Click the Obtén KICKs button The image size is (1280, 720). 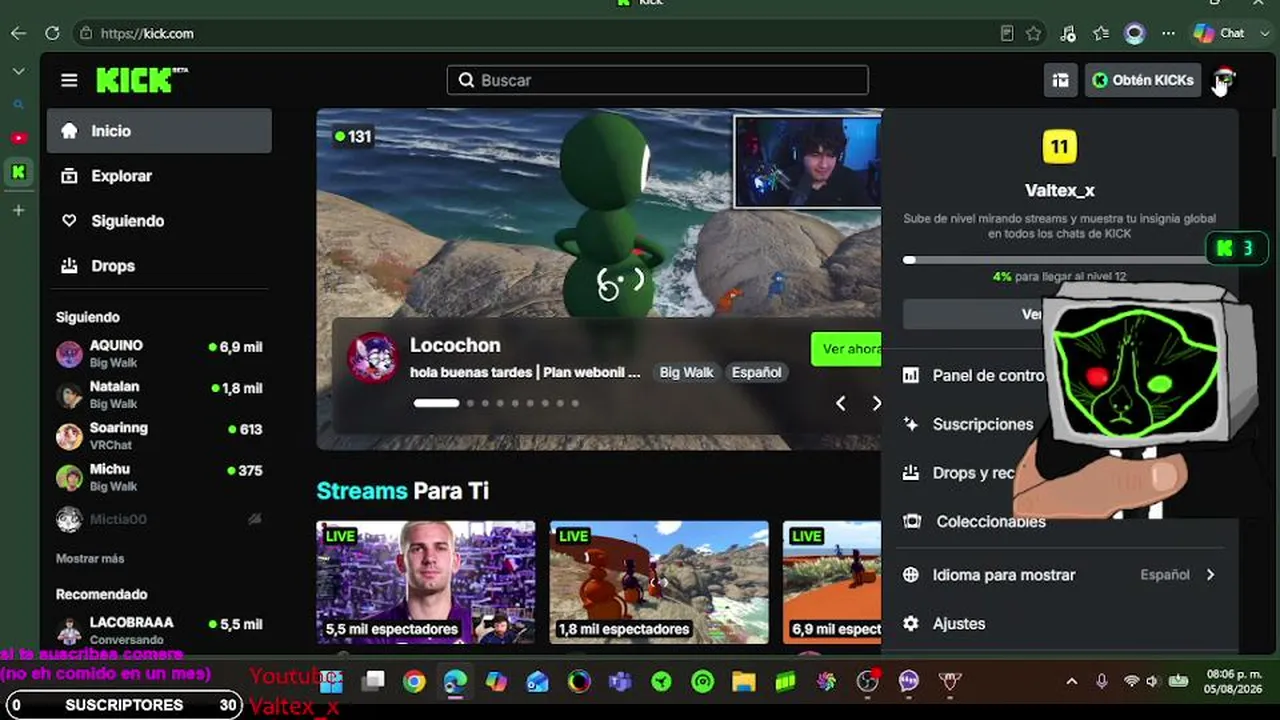click(x=1143, y=80)
